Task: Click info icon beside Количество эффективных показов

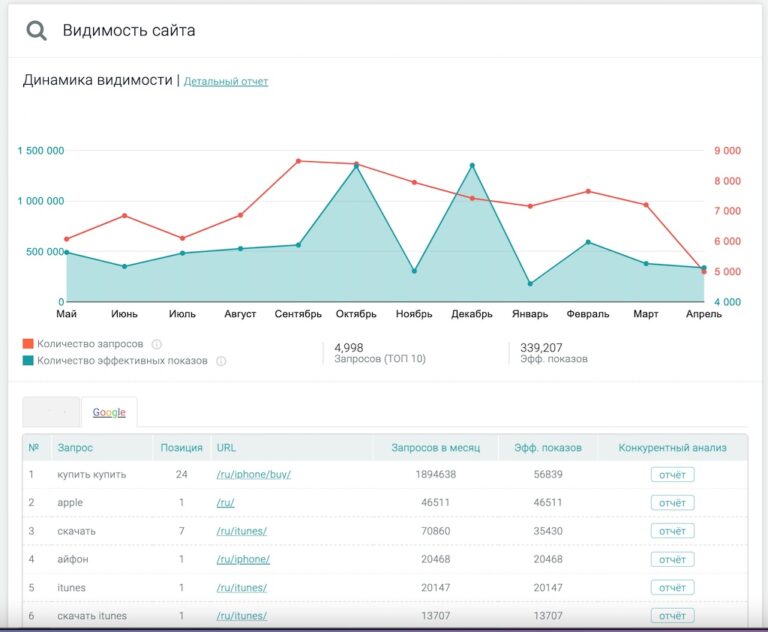Action: (221, 361)
